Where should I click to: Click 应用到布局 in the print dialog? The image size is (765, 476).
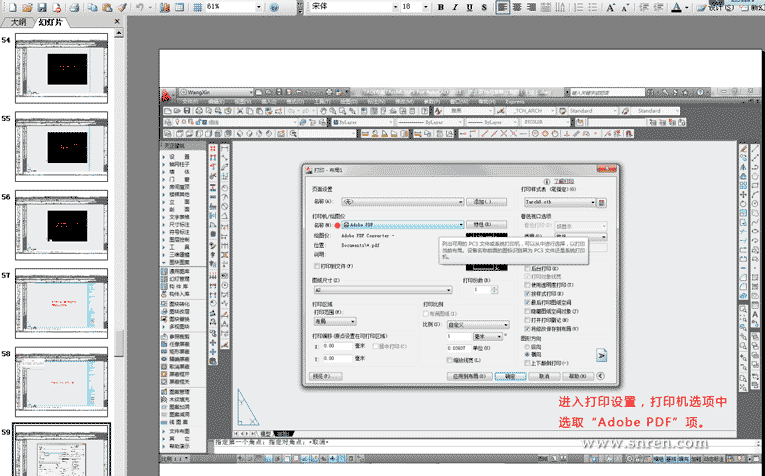[469, 377]
